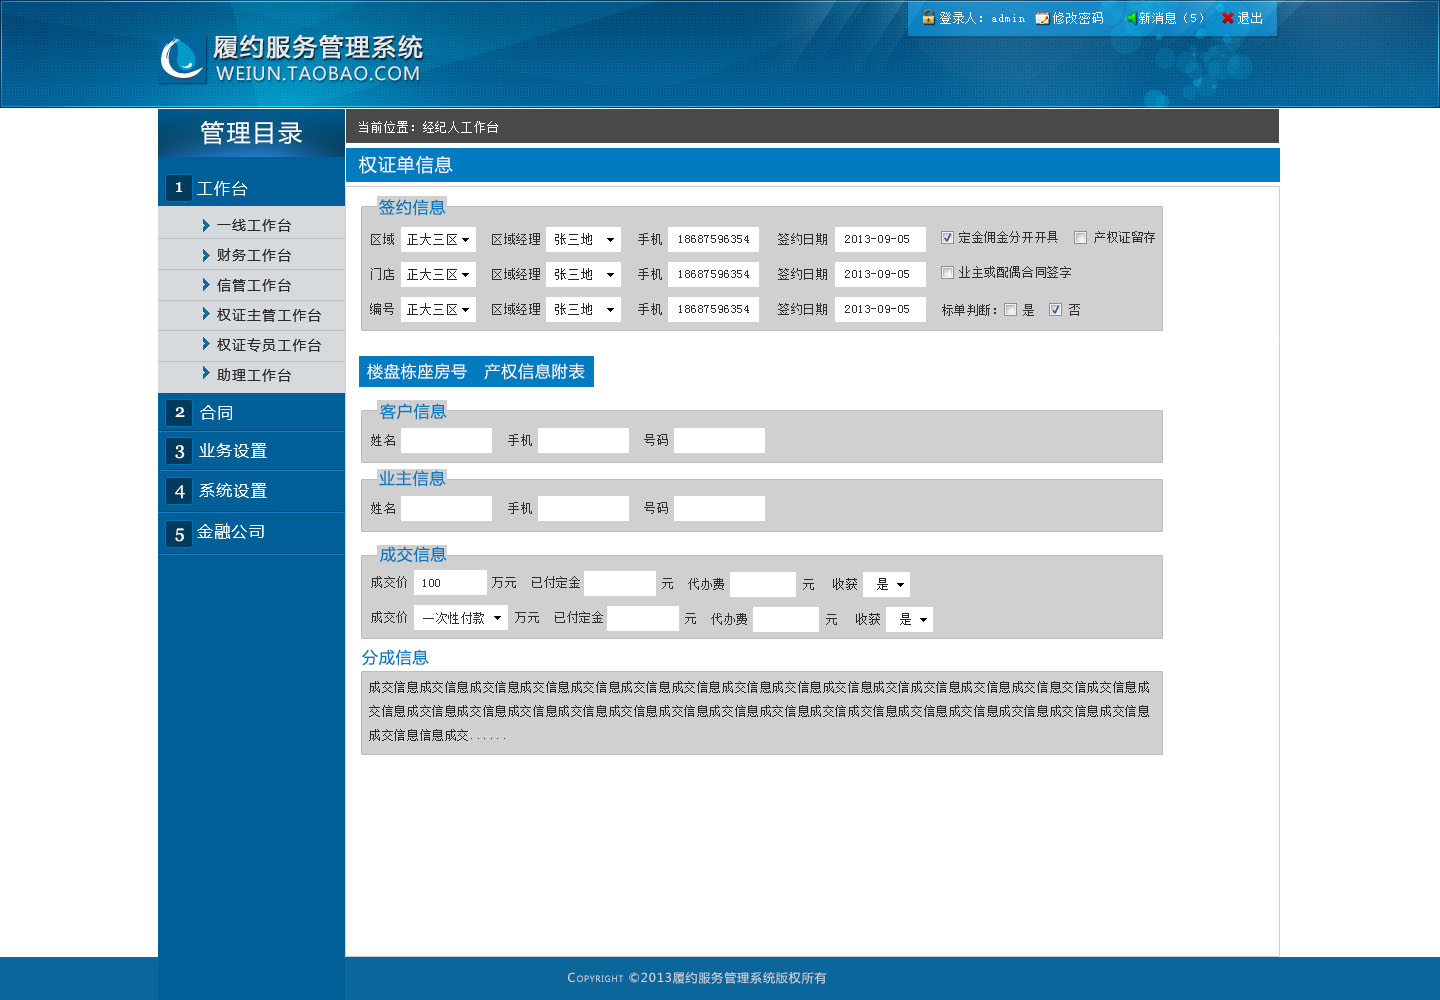Open 权证主管工作台 link
The height and width of the screenshot is (1000, 1440).
(x=269, y=315)
